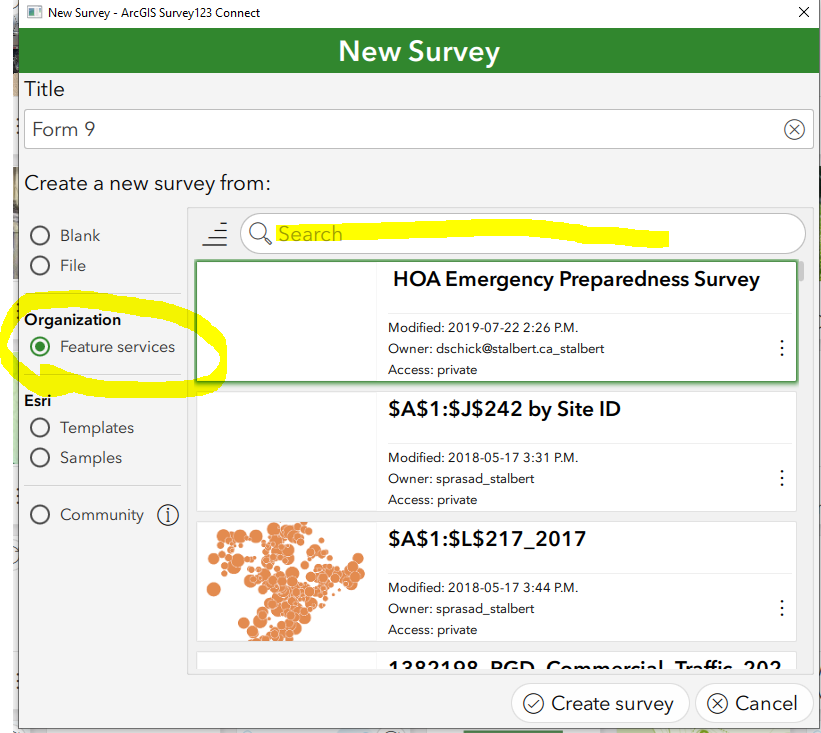Clear the Title field using the X icon
Screen dimensions: 821x733
[794, 129]
